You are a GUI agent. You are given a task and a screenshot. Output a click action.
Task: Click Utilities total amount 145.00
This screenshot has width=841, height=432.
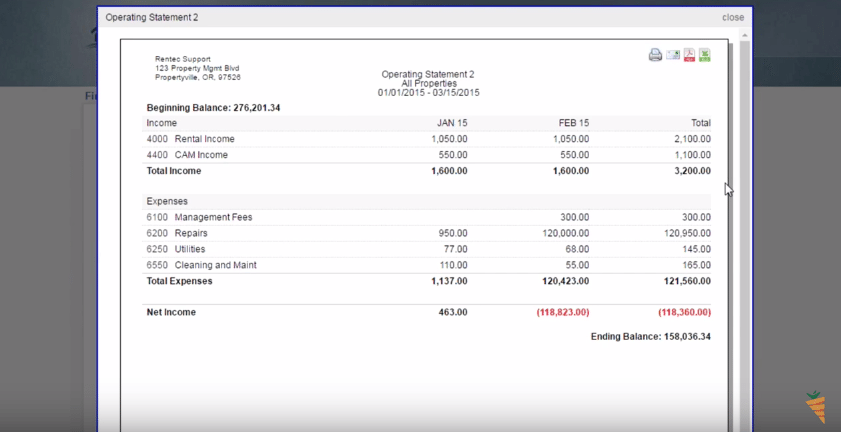click(x=697, y=250)
